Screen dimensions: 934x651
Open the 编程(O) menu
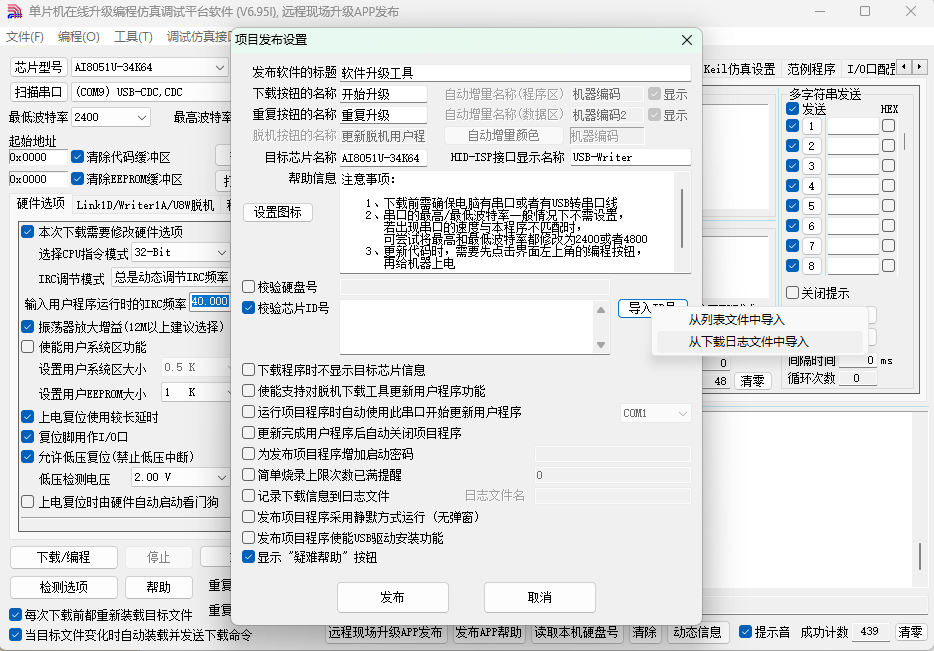79,37
